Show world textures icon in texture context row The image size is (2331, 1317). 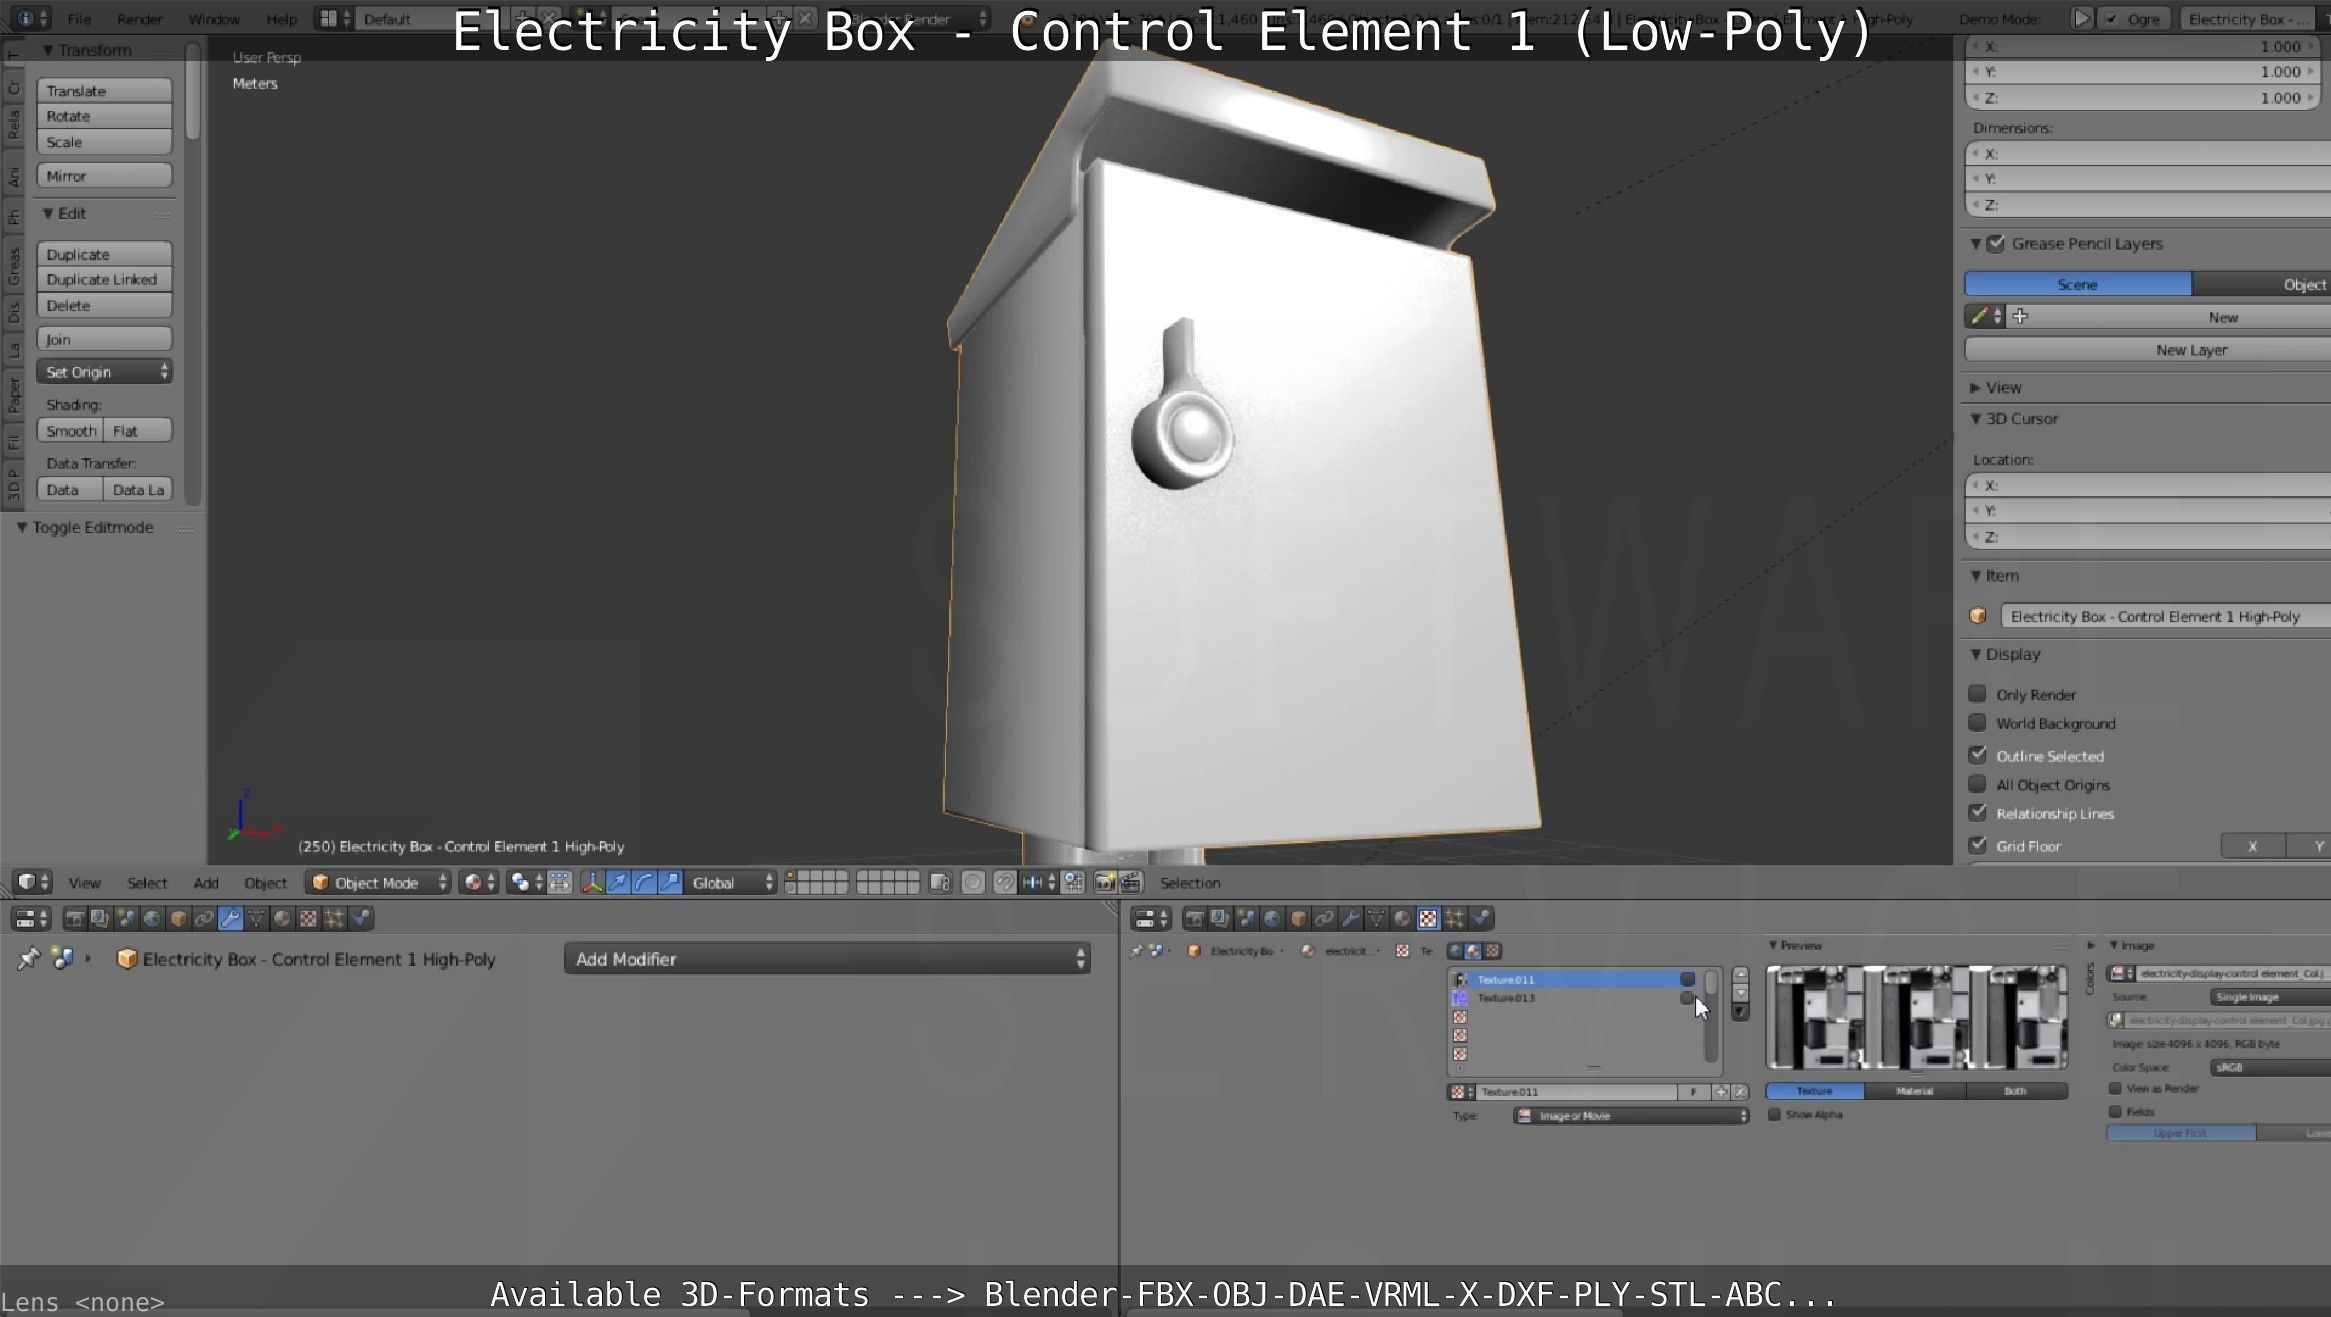click(1457, 951)
